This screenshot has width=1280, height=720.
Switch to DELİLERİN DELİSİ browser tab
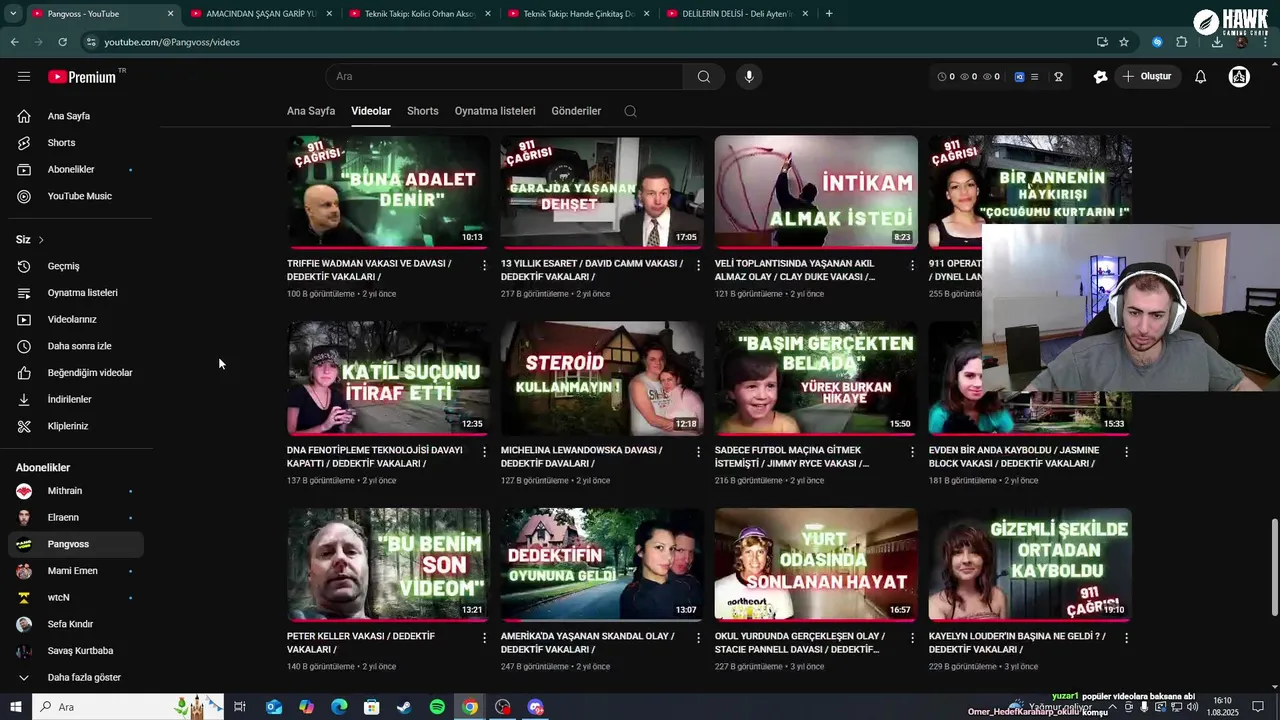point(736,14)
